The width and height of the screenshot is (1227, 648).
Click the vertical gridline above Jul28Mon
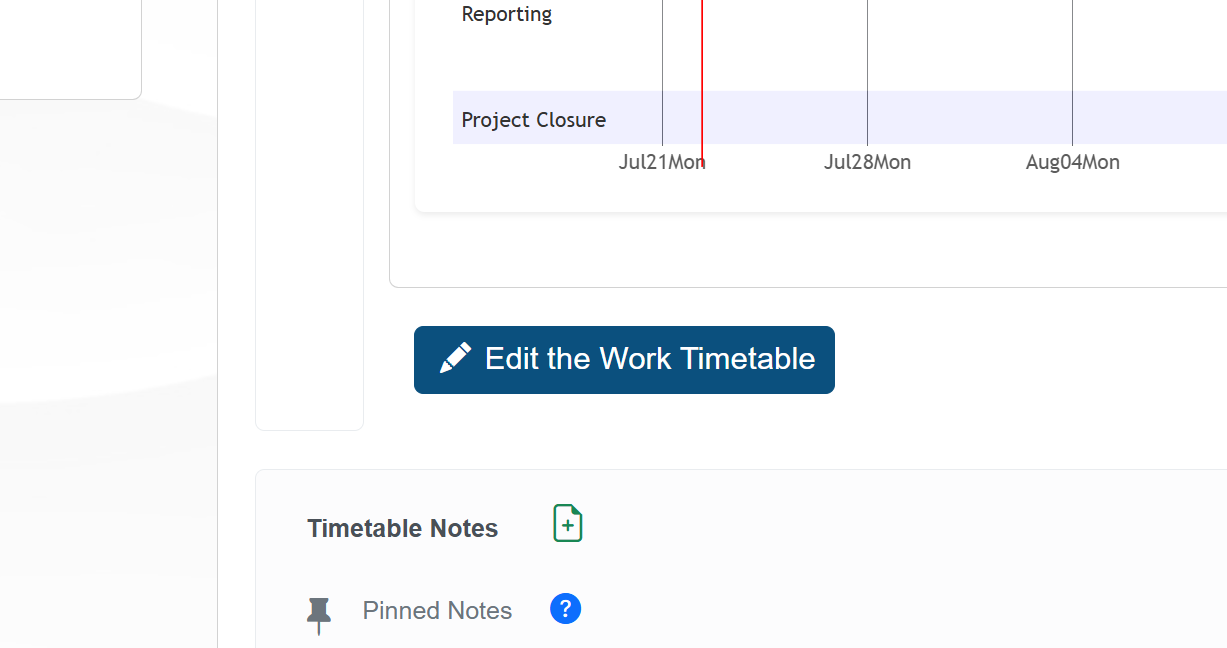click(867, 60)
